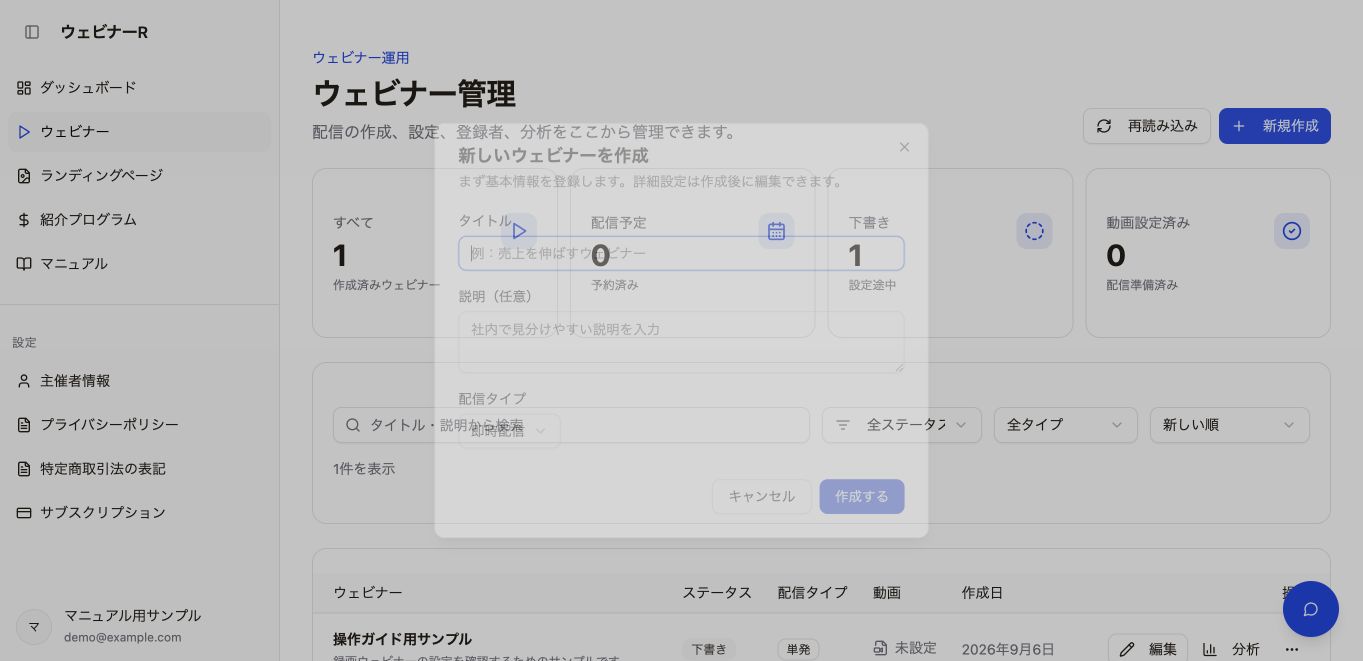This screenshot has width=1363, height=661.
Task: Click the refresh icon in 再読み込み
Action: [1104, 126]
